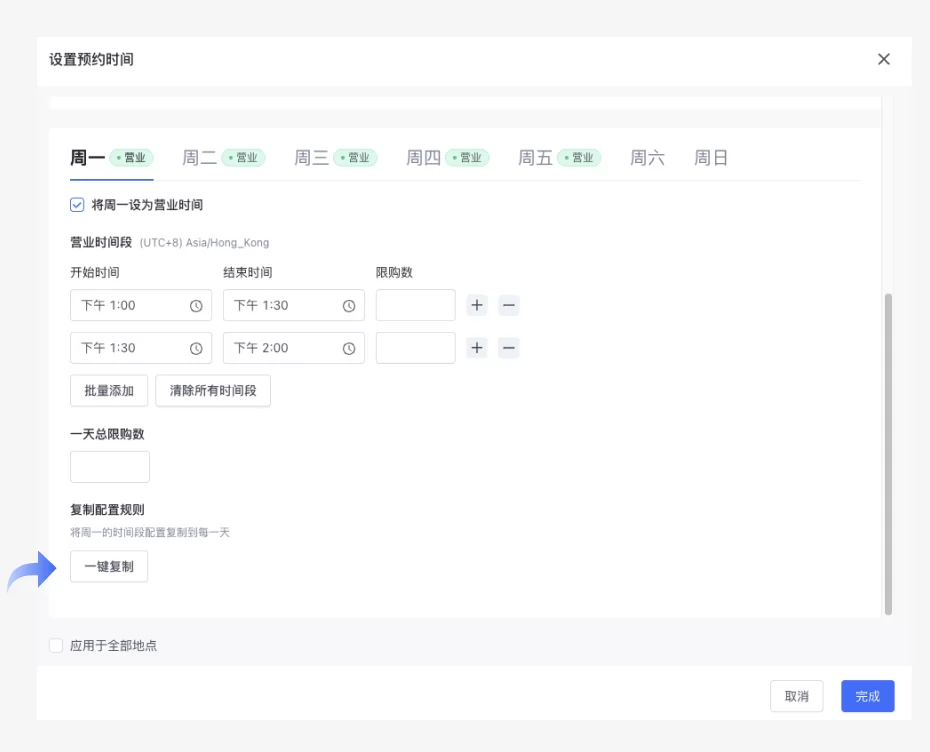The width and height of the screenshot is (930, 752).
Task: Click the 一键复制 copy button
Action: pyautogui.click(x=108, y=566)
